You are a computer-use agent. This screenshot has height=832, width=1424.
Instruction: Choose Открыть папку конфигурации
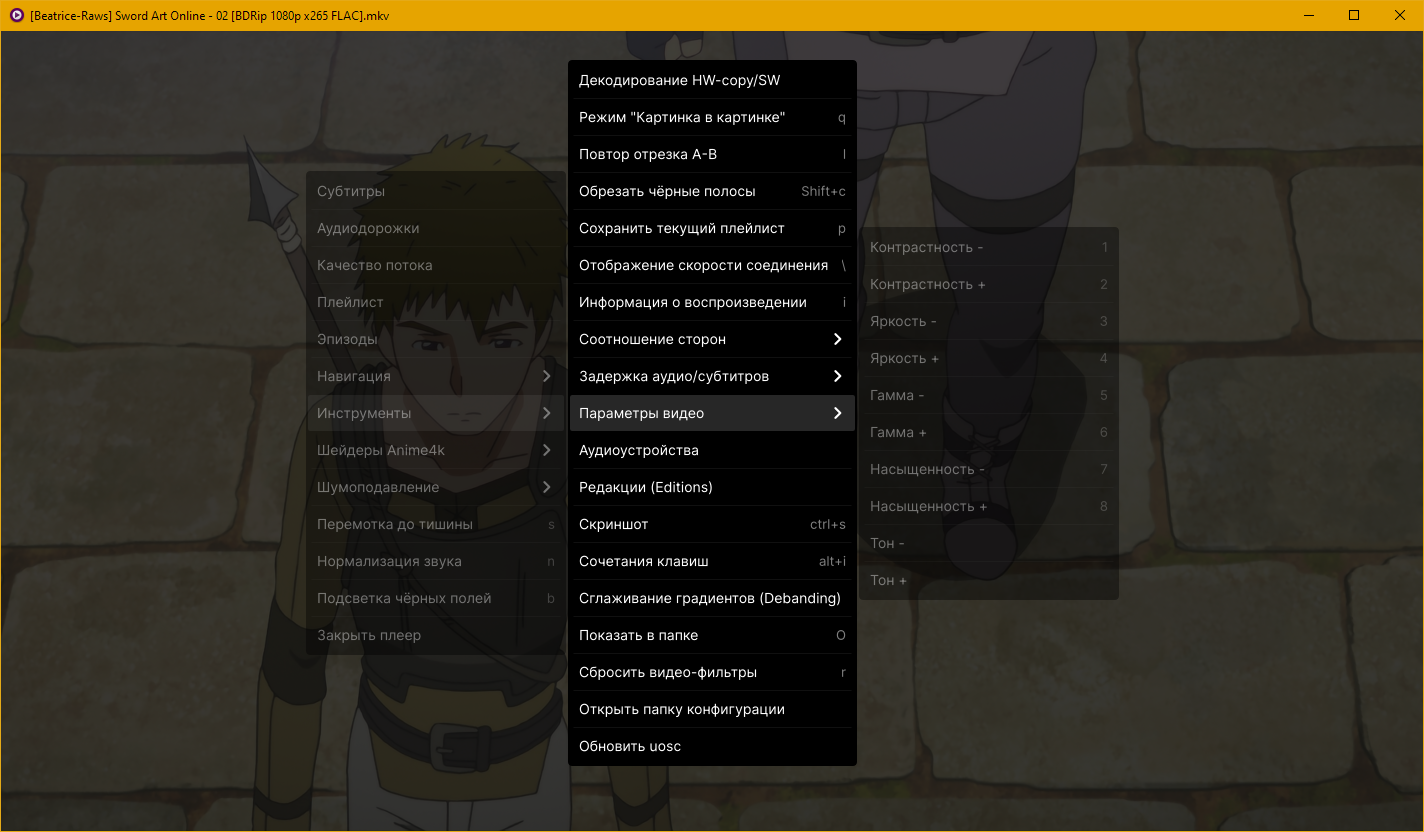point(712,709)
